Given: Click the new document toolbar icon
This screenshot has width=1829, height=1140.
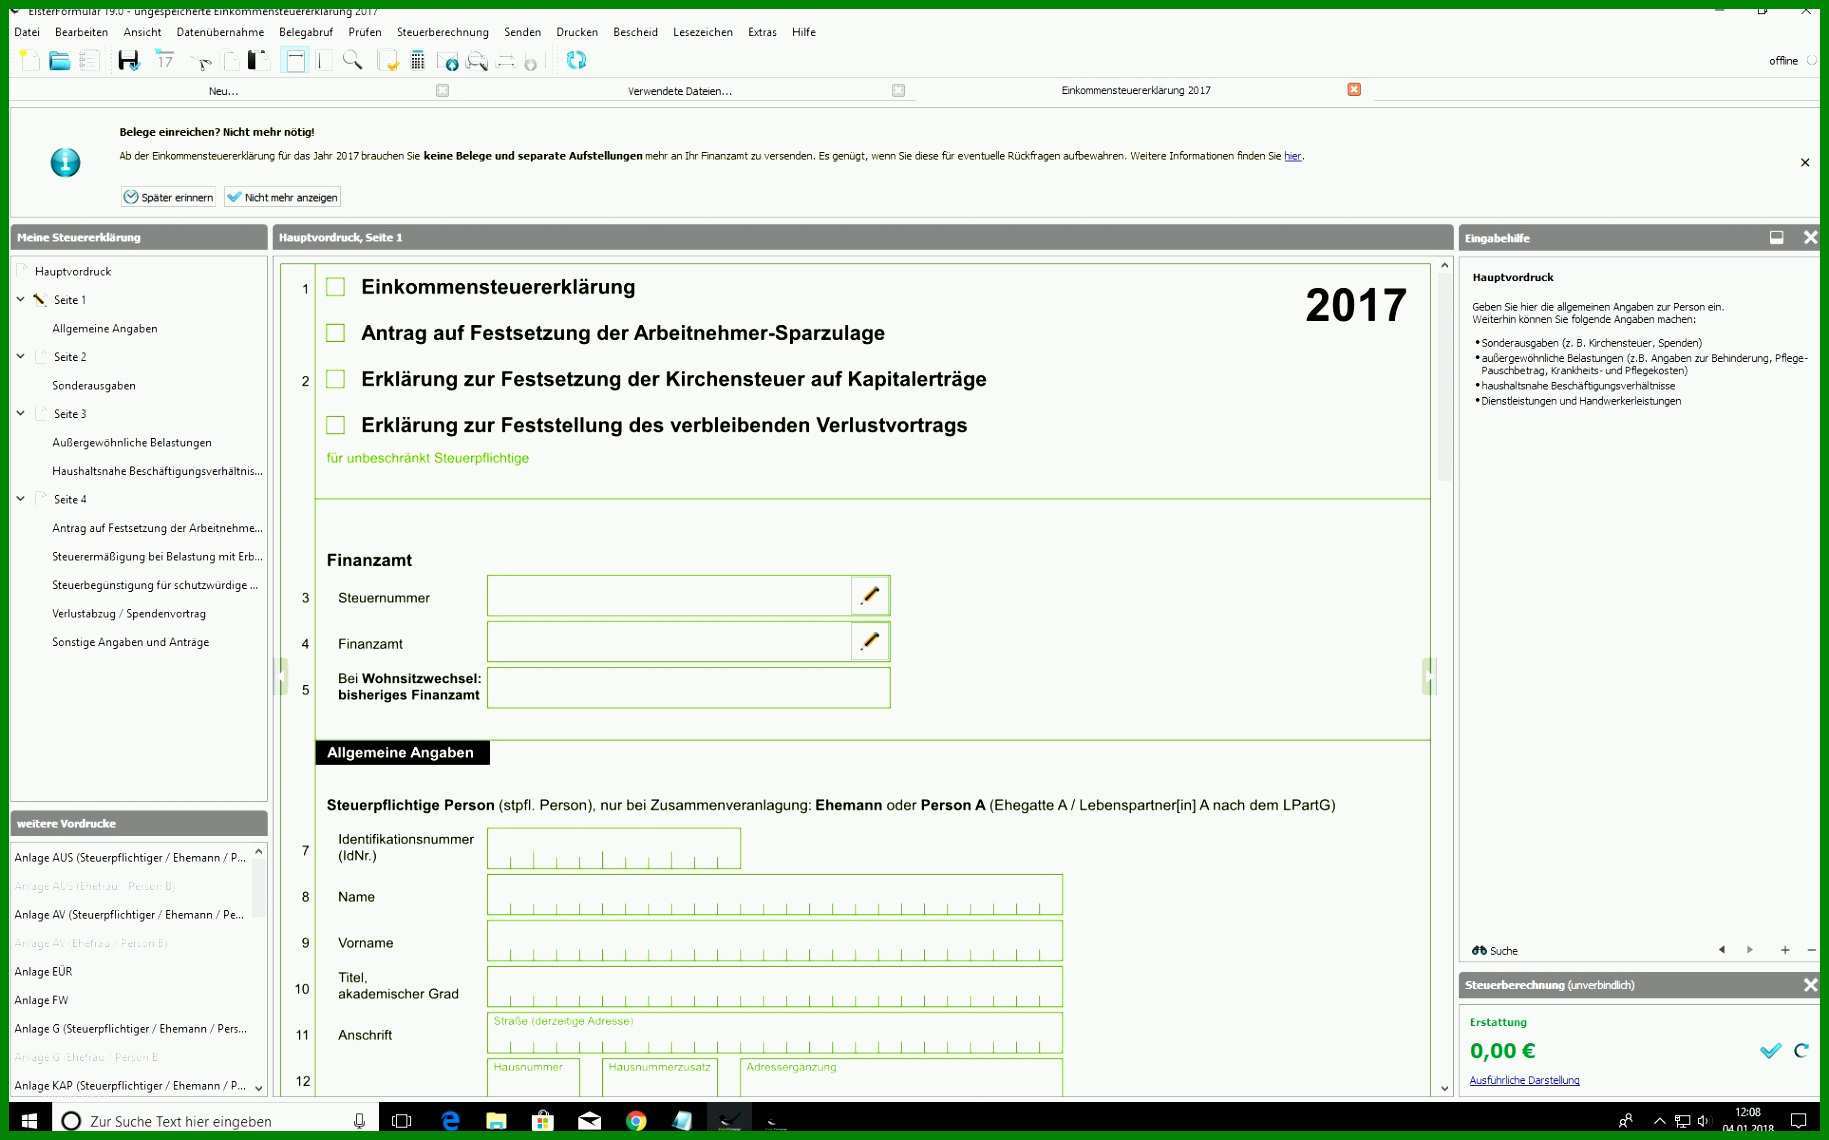Looking at the screenshot, I should (29, 61).
